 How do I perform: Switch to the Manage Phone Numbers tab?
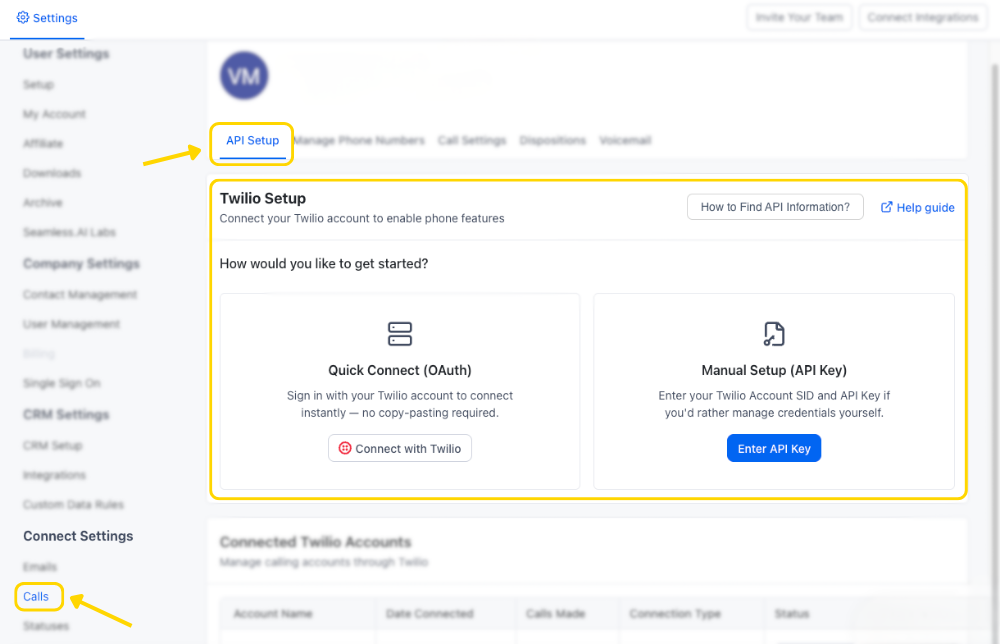pyautogui.click(x=359, y=140)
